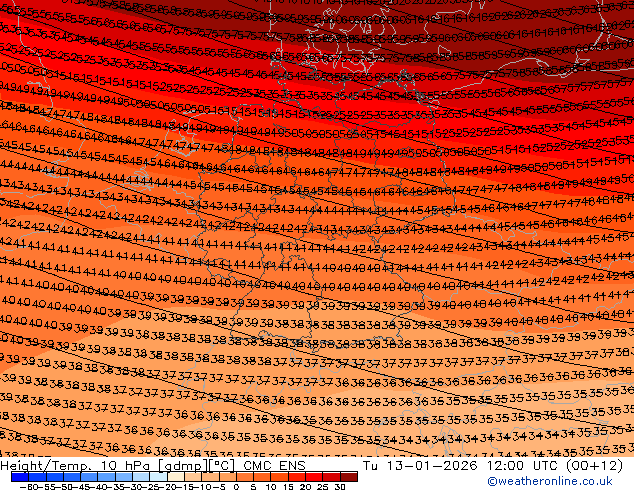Select the rightmost dark maroon legend swatch

349,477
